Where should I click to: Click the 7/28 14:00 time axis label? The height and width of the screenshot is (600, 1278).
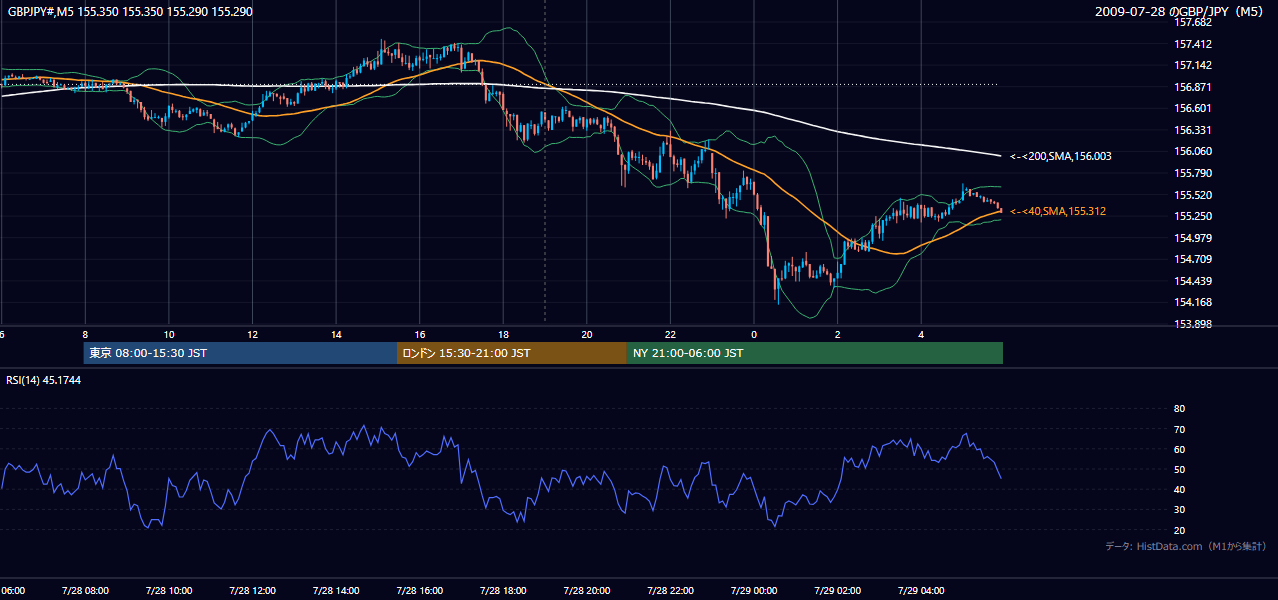[x=336, y=591]
